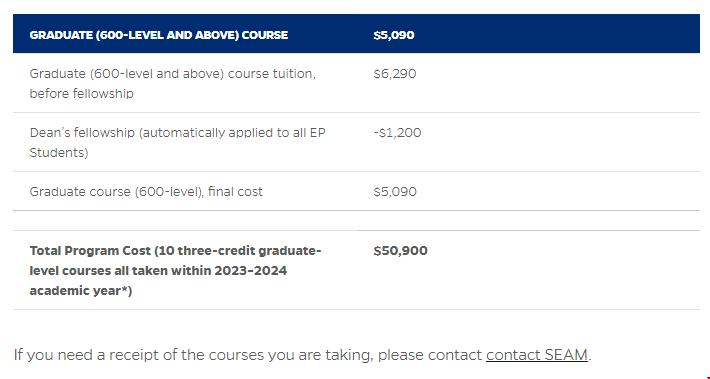Click '(automatically applied to all EP' text
This screenshot has height=379, width=710.
(232, 133)
